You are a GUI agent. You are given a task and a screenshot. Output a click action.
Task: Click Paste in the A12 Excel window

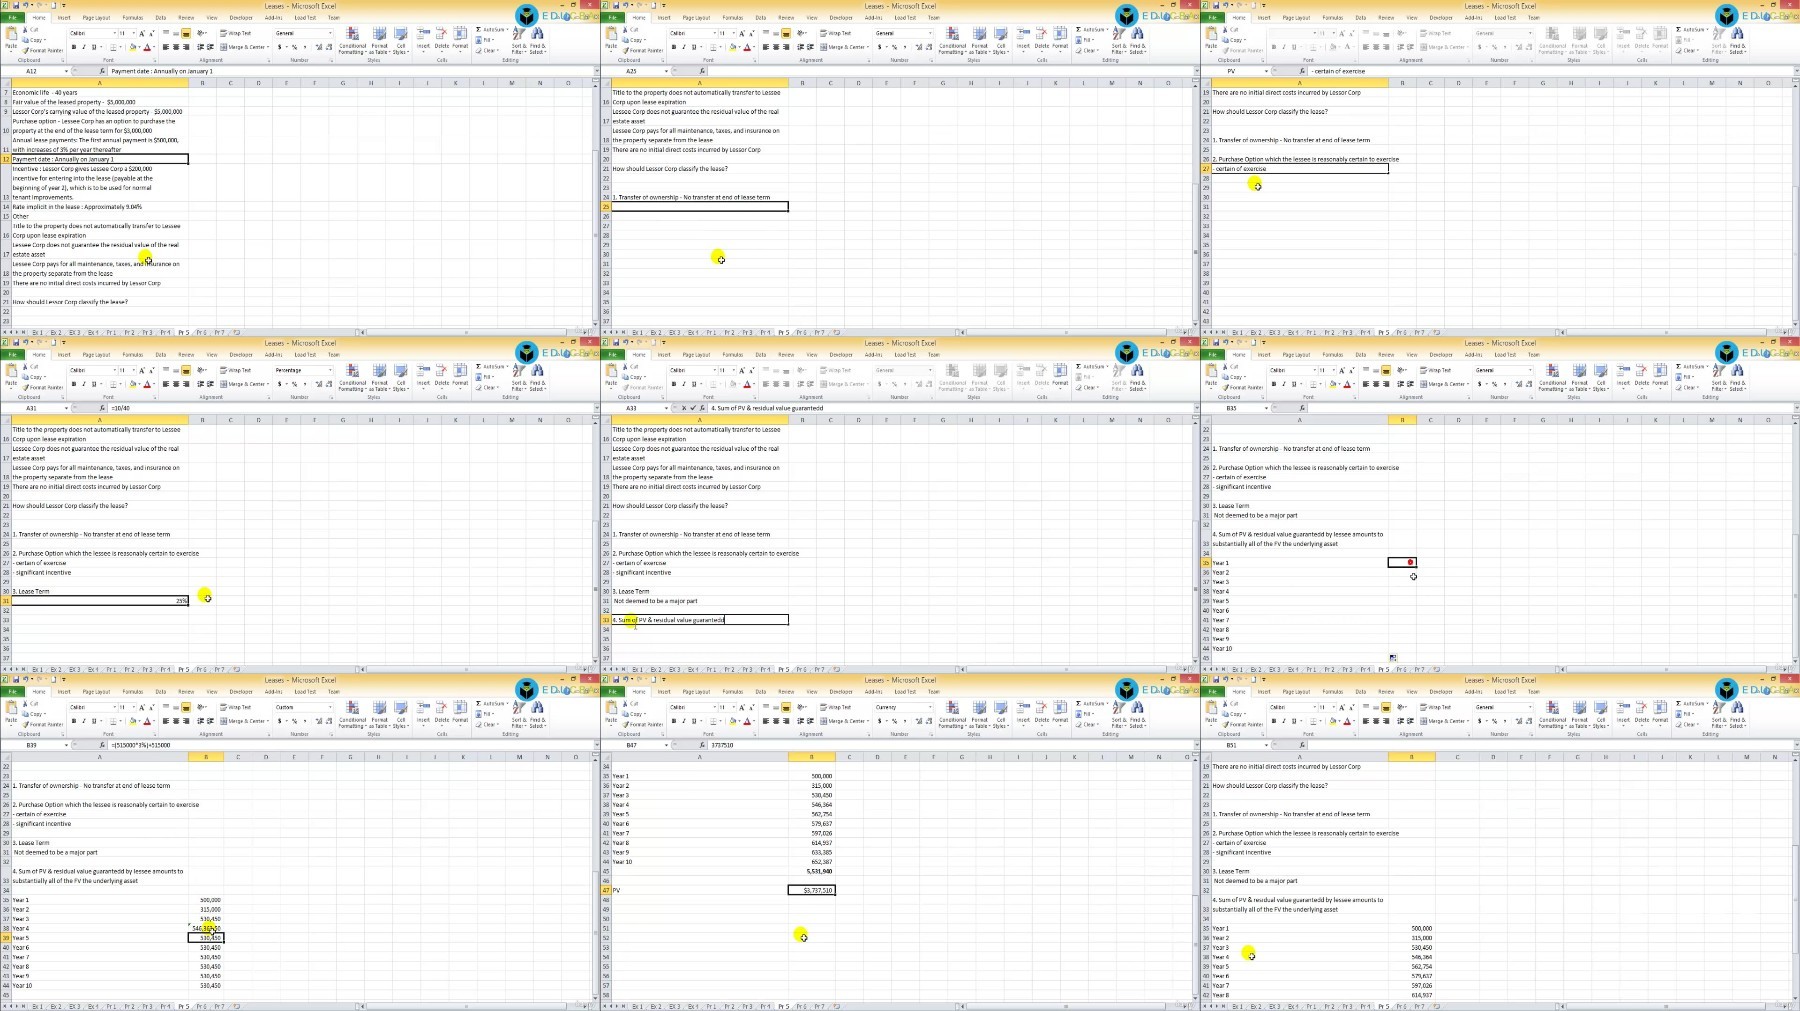click(11, 38)
